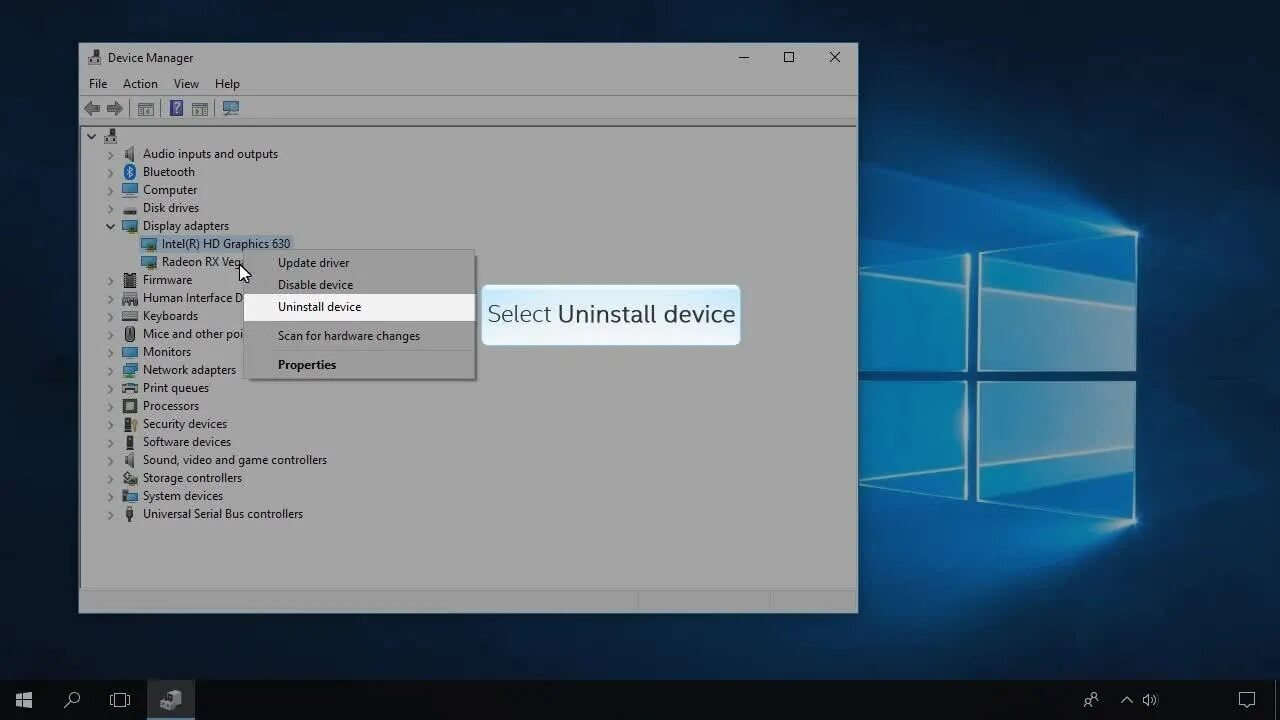Expand the Keyboards category
Screen dimensions: 1280x720
coord(111,316)
